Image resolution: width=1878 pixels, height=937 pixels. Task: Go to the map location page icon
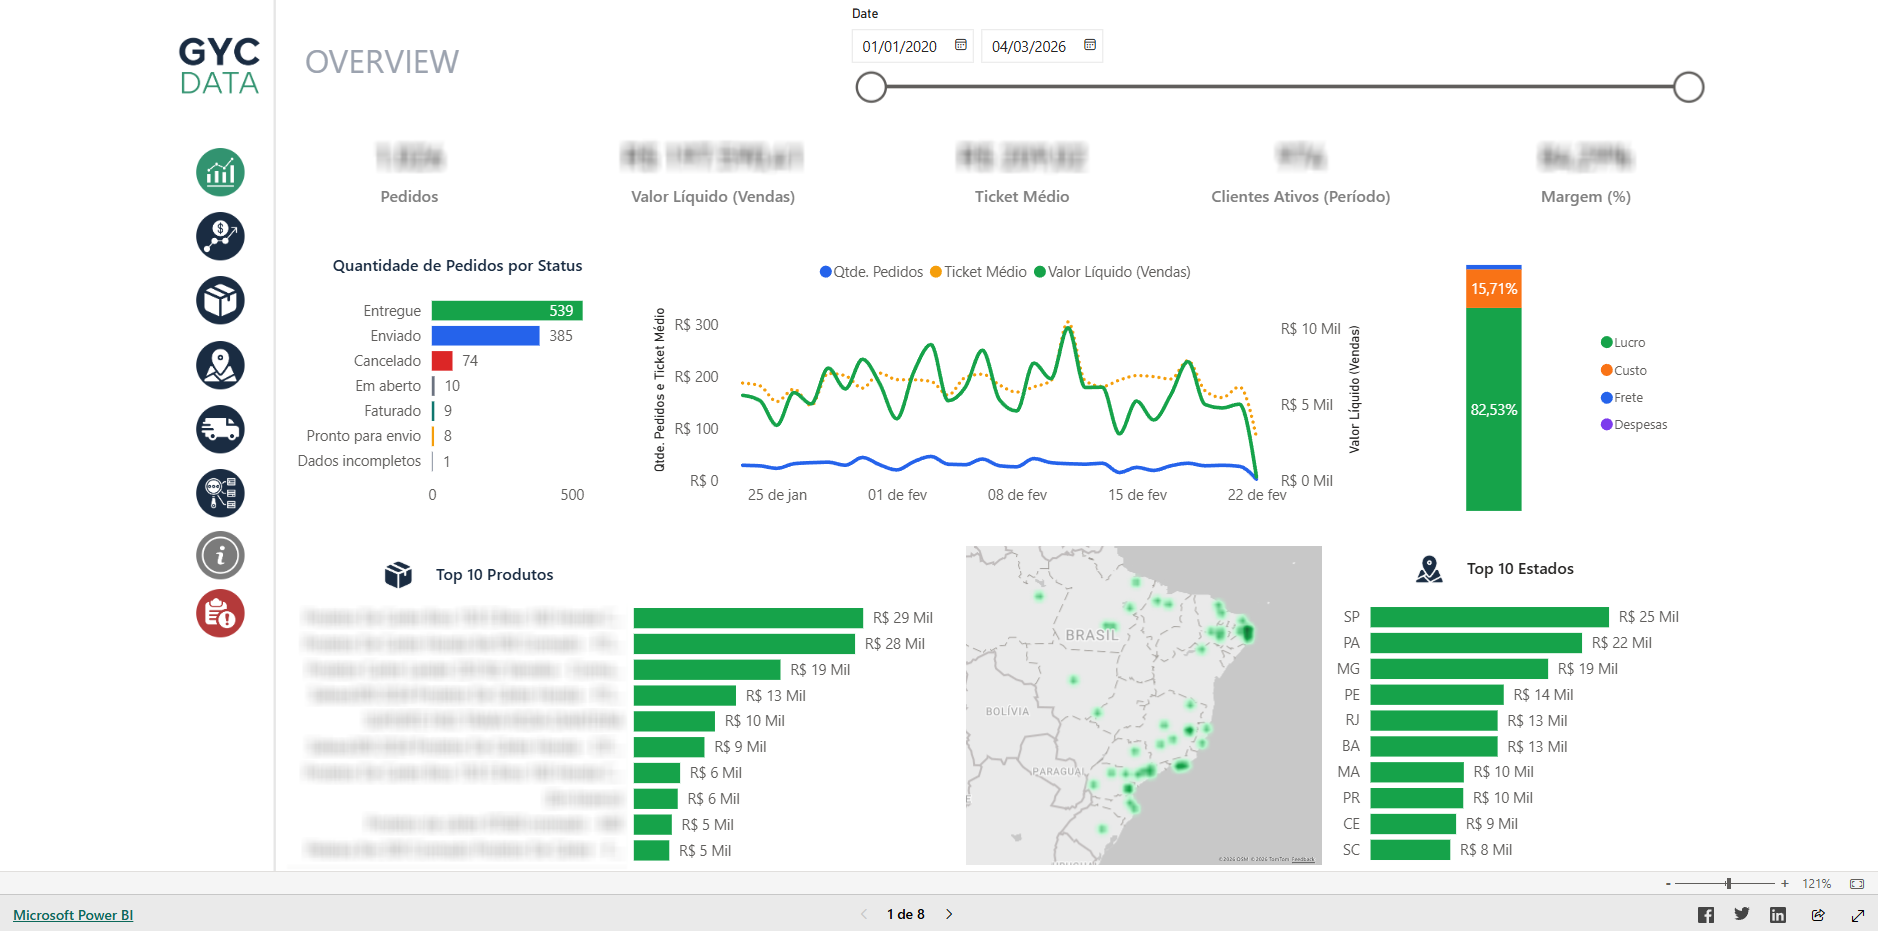(x=220, y=365)
